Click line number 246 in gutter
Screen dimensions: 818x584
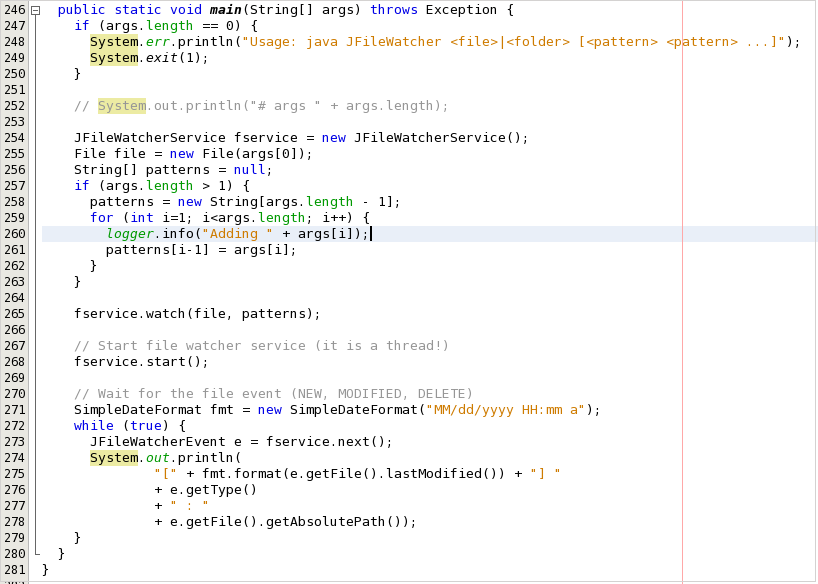coord(15,10)
